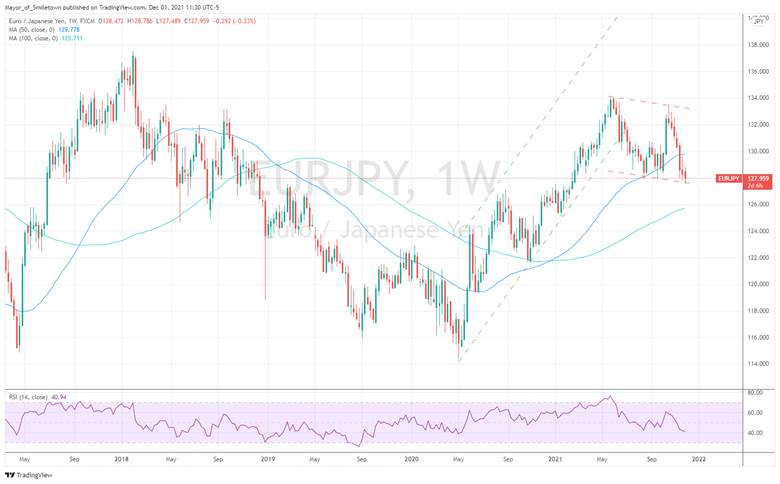Select the 2019 time axis label
780x484 pixels.
(268, 459)
